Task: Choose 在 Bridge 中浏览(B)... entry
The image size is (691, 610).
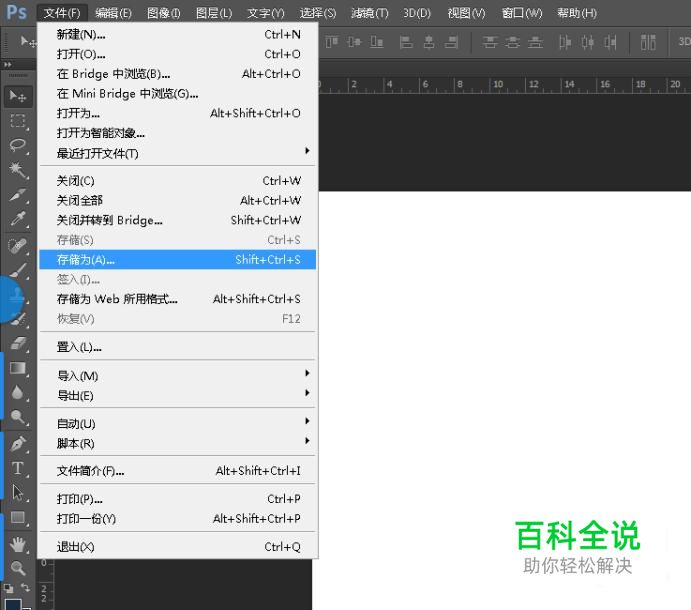Action: click(178, 74)
